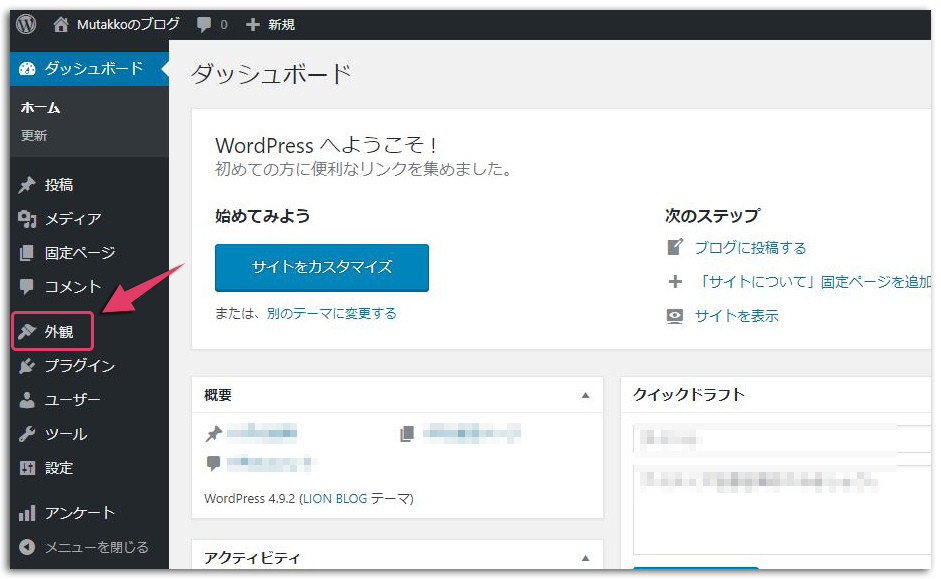Image resolution: width=941 pixels, height=579 pixels.
Task: Click the ツール wrench icon in sidebar
Action: pyautogui.click(x=27, y=434)
